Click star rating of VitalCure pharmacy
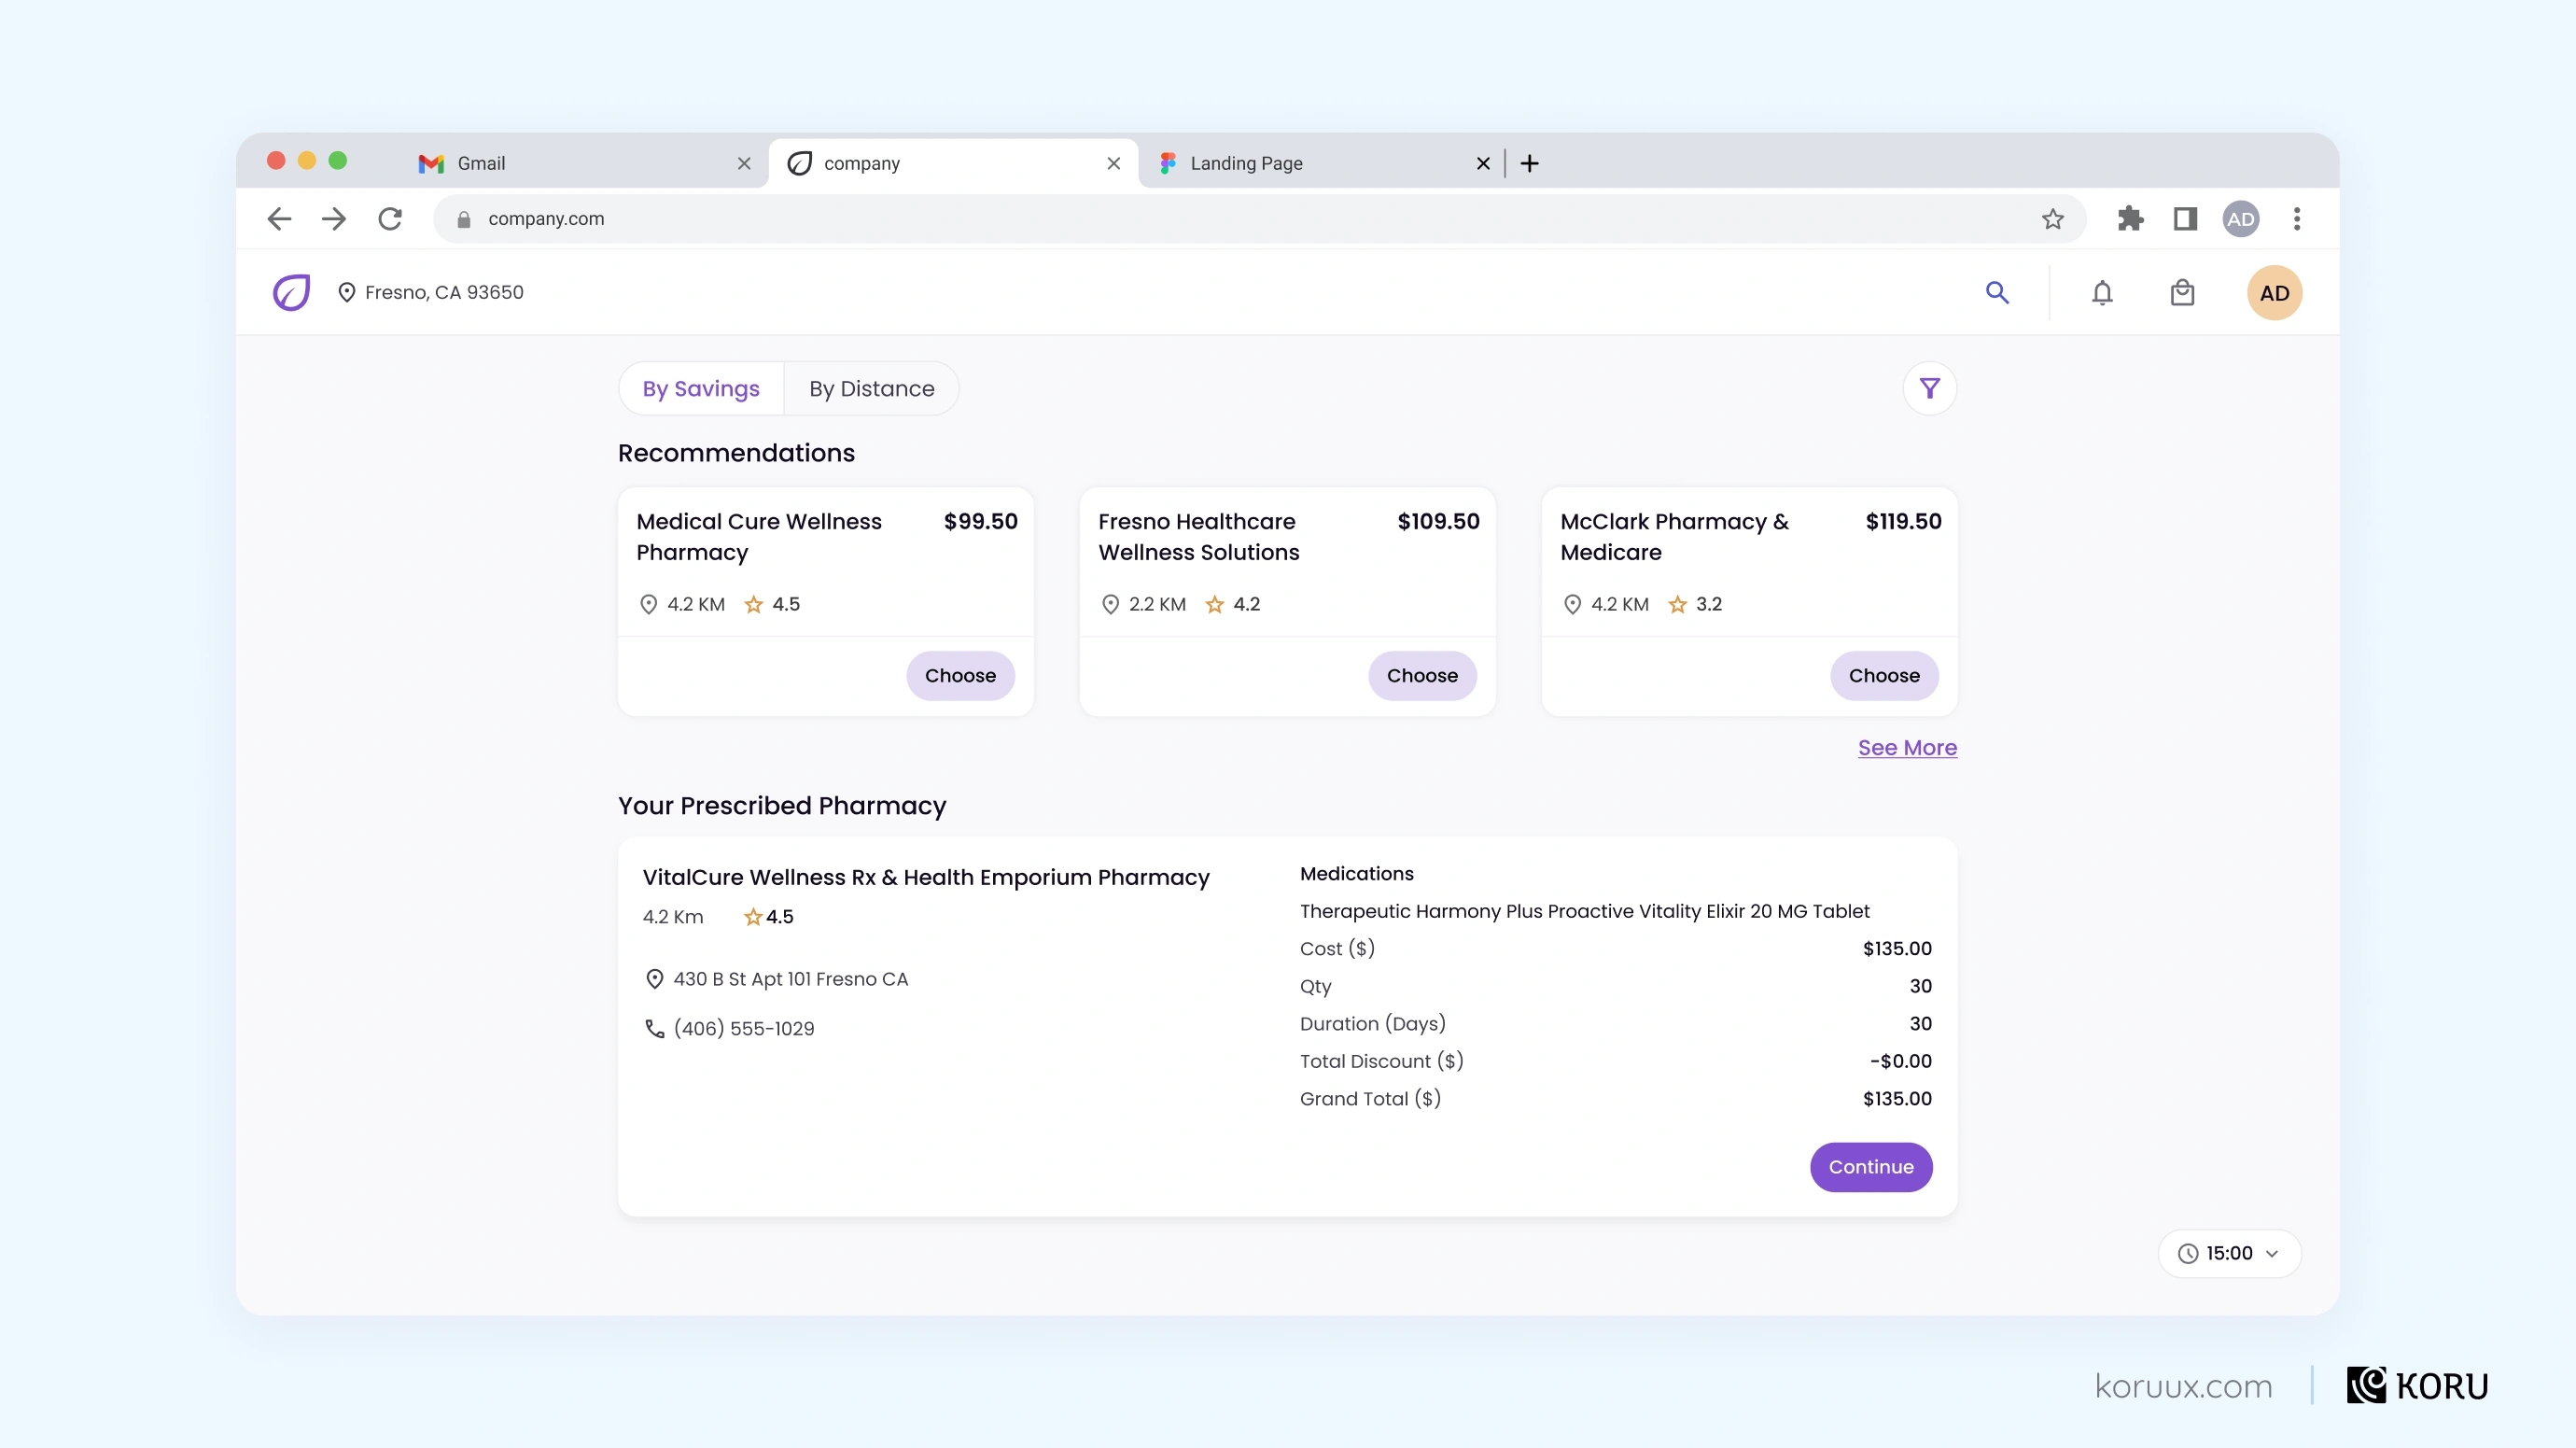This screenshot has width=2576, height=1448. tap(767, 917)
